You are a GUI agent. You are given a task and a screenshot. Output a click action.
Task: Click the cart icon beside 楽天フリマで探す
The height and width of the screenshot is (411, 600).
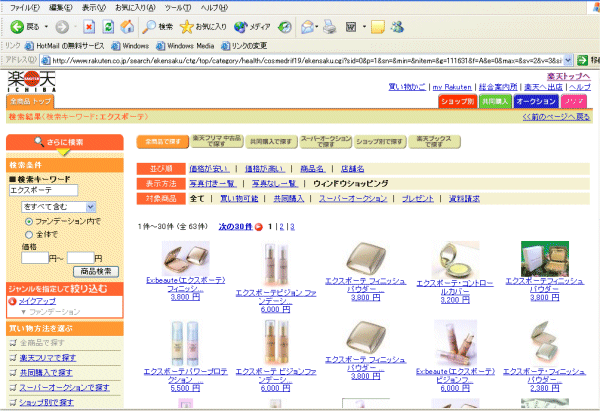tap(13, 358)
